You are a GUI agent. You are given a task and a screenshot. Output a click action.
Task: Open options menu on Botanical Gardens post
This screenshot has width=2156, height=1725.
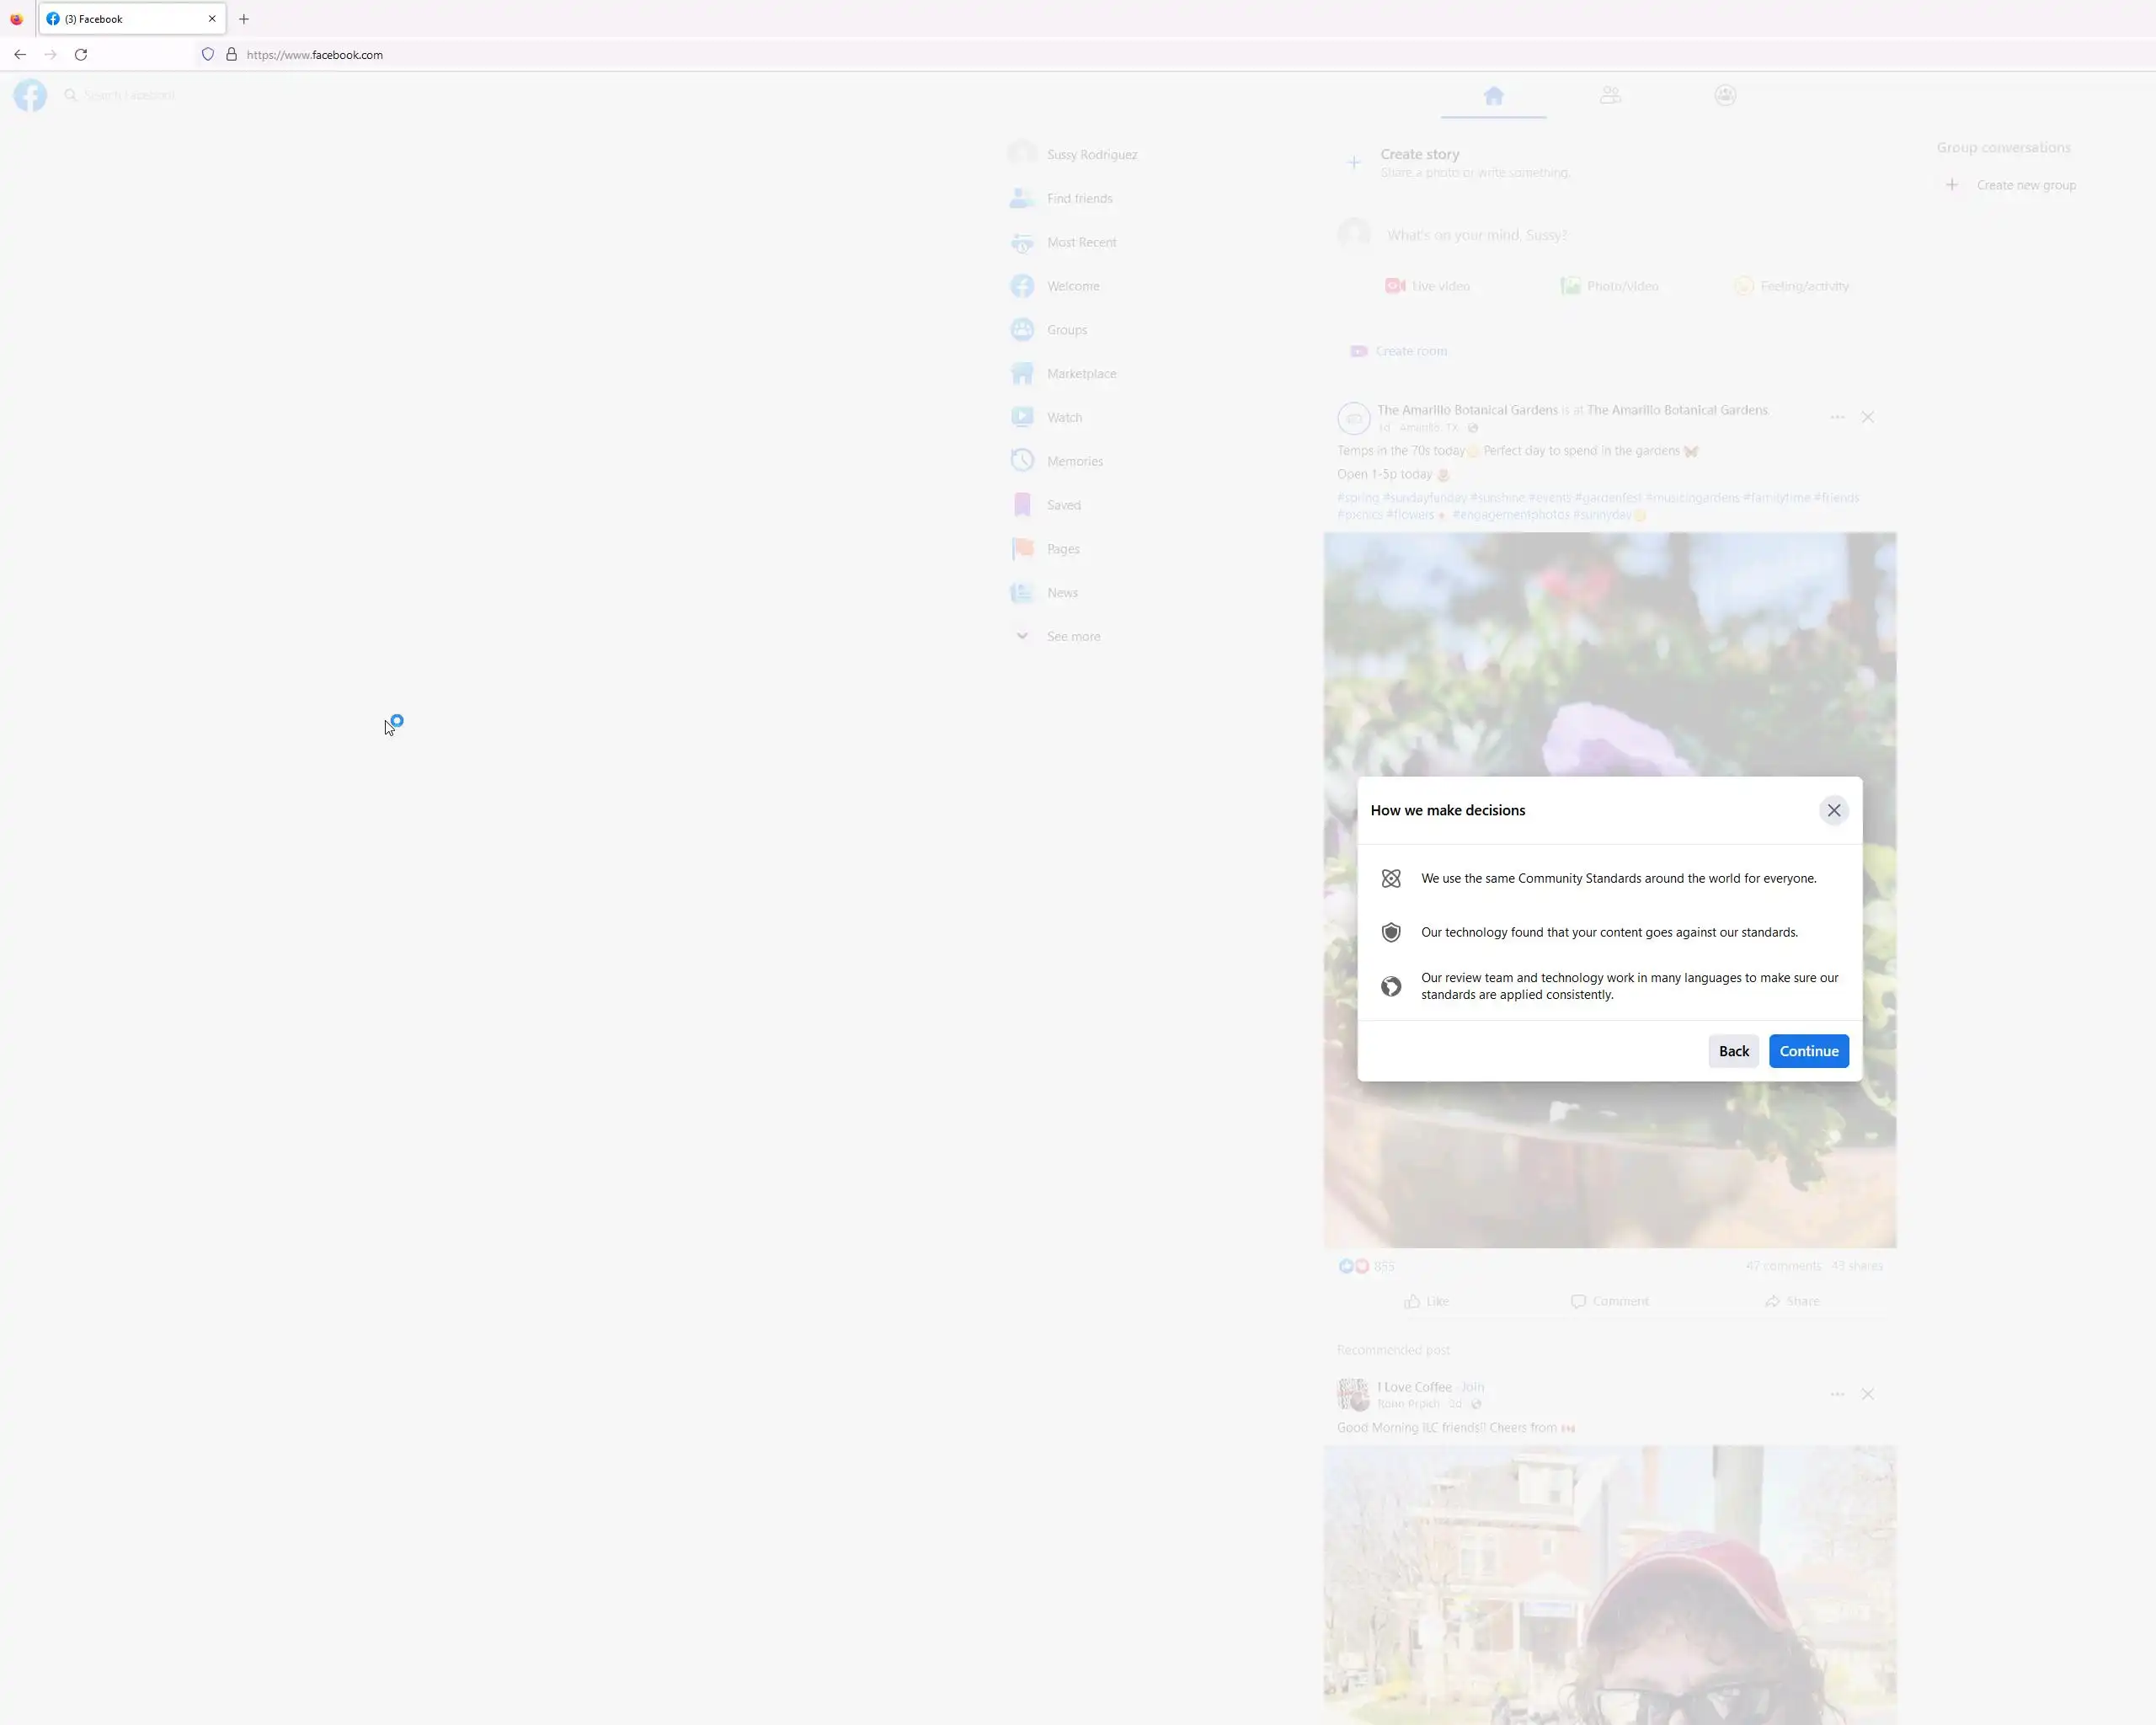tap(1837, 417)
